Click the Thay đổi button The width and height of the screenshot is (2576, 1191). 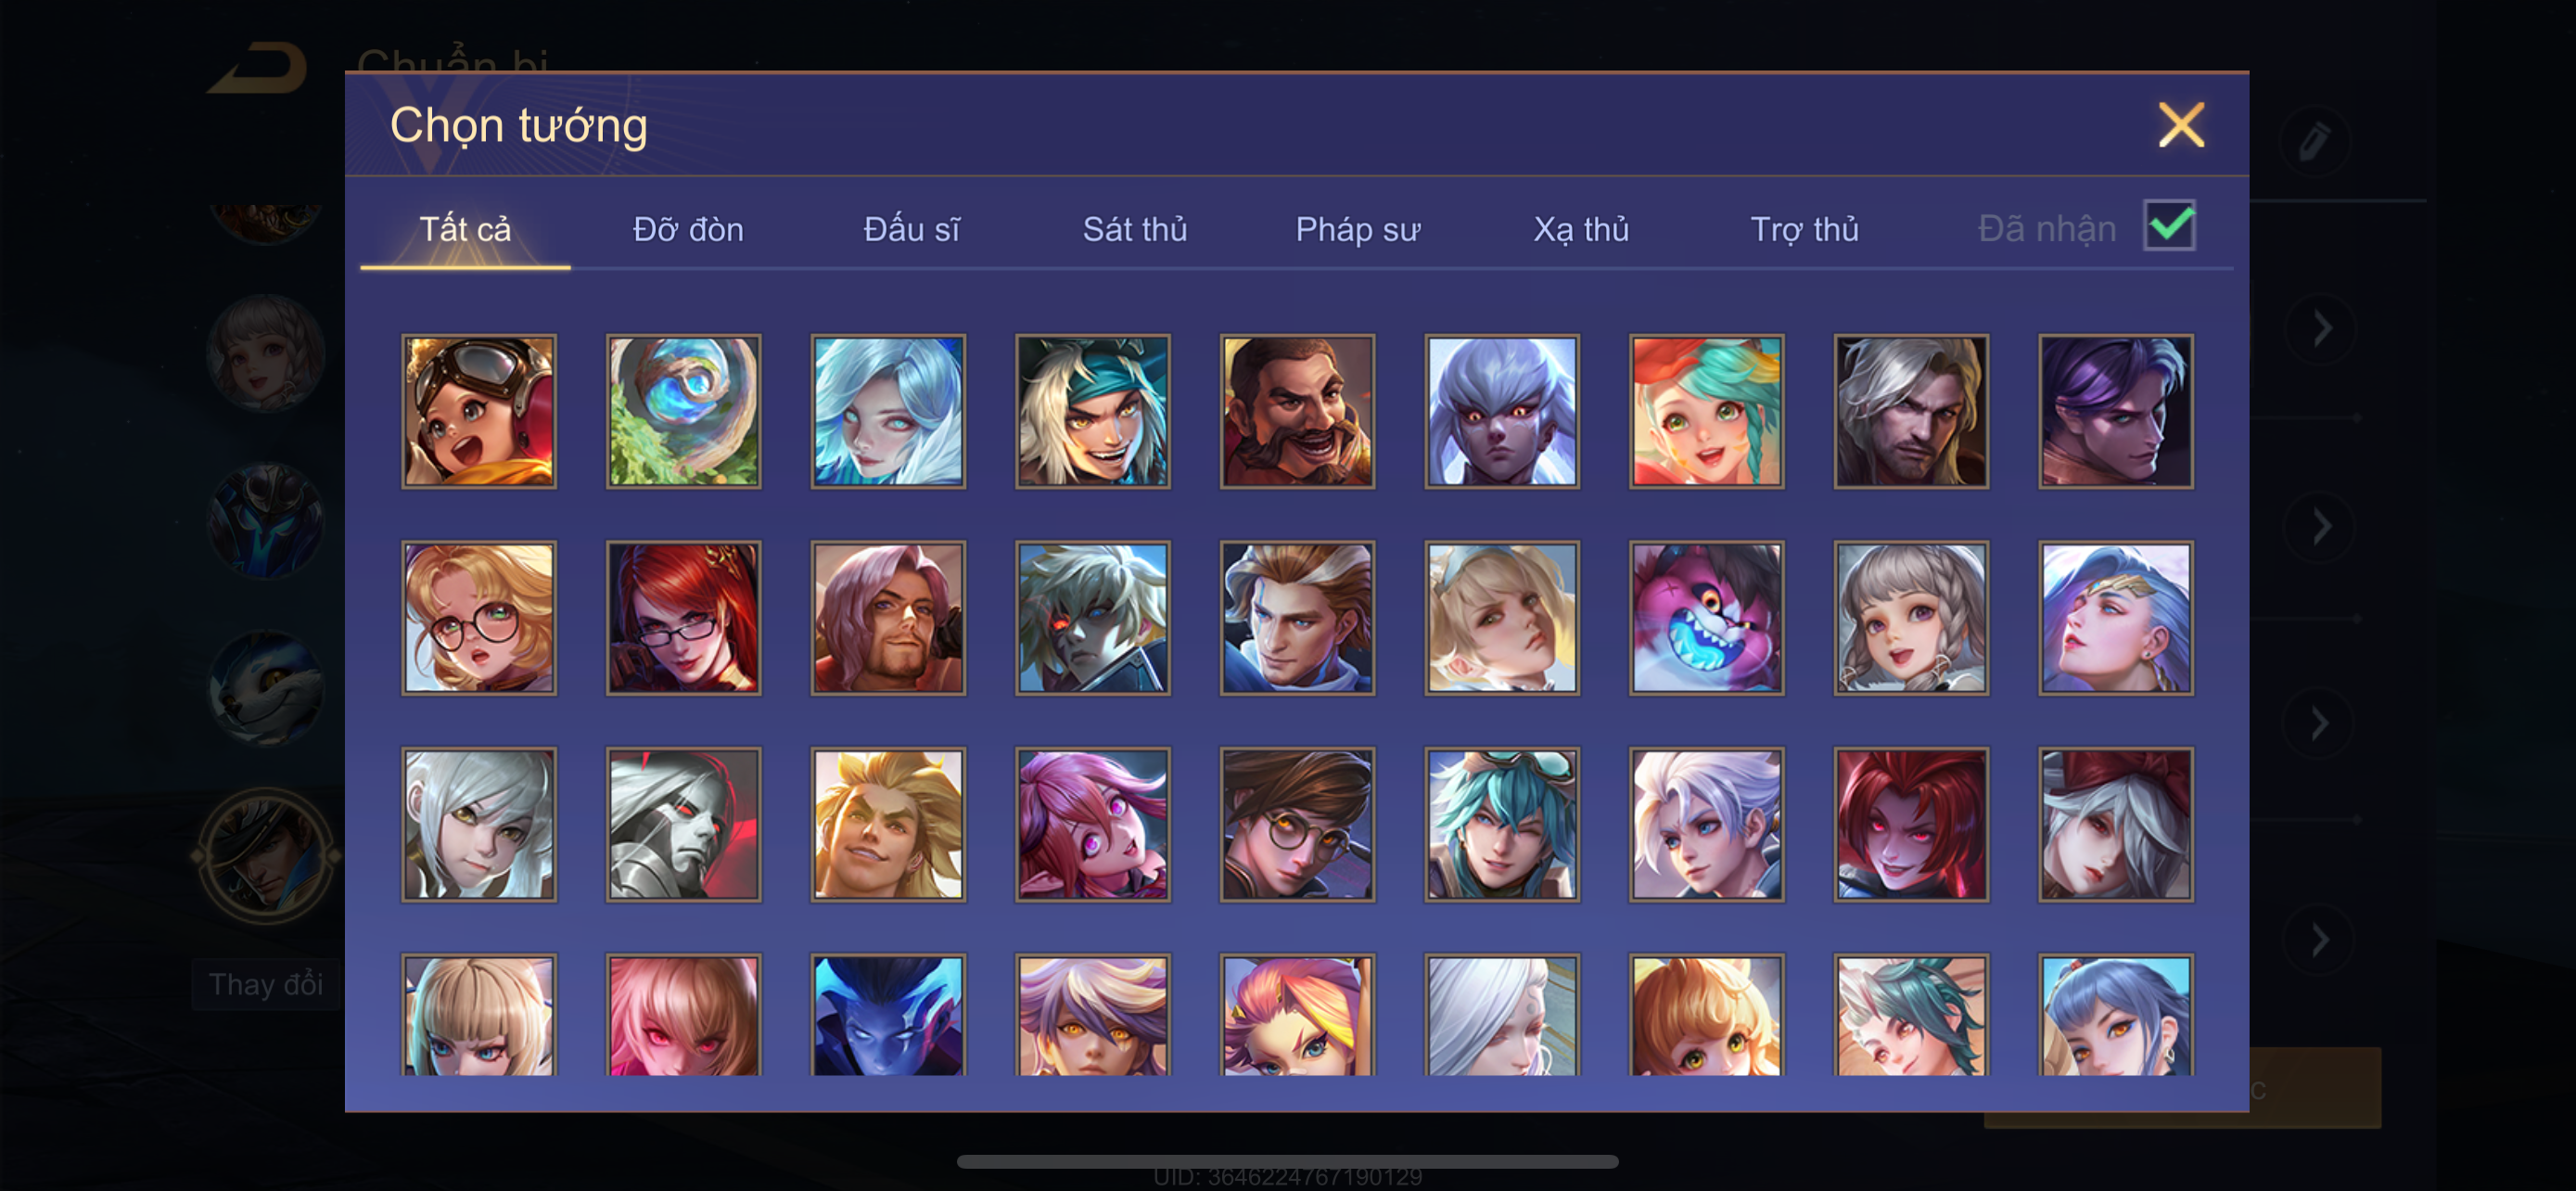click(x=266, y=984)
